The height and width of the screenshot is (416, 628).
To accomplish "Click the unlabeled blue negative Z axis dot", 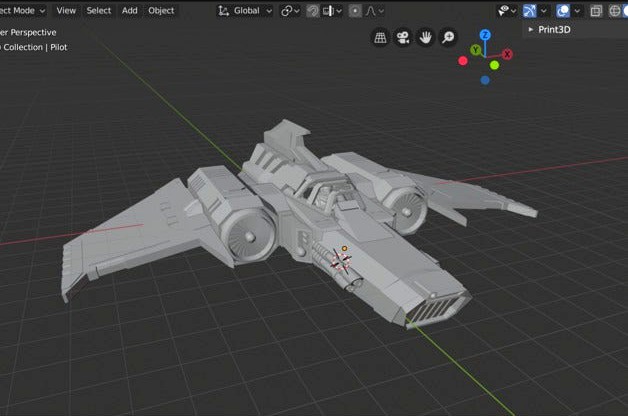I will pos(485,80).
